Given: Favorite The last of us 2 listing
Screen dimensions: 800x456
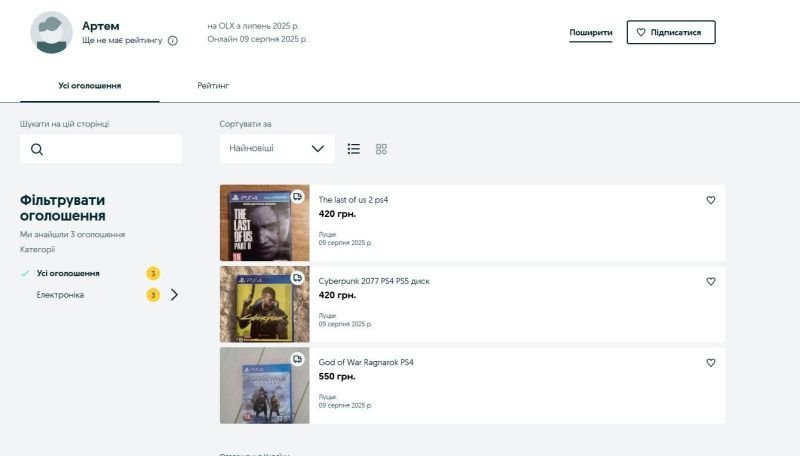Looking at the screenshot, I should (x=711, y=200).
